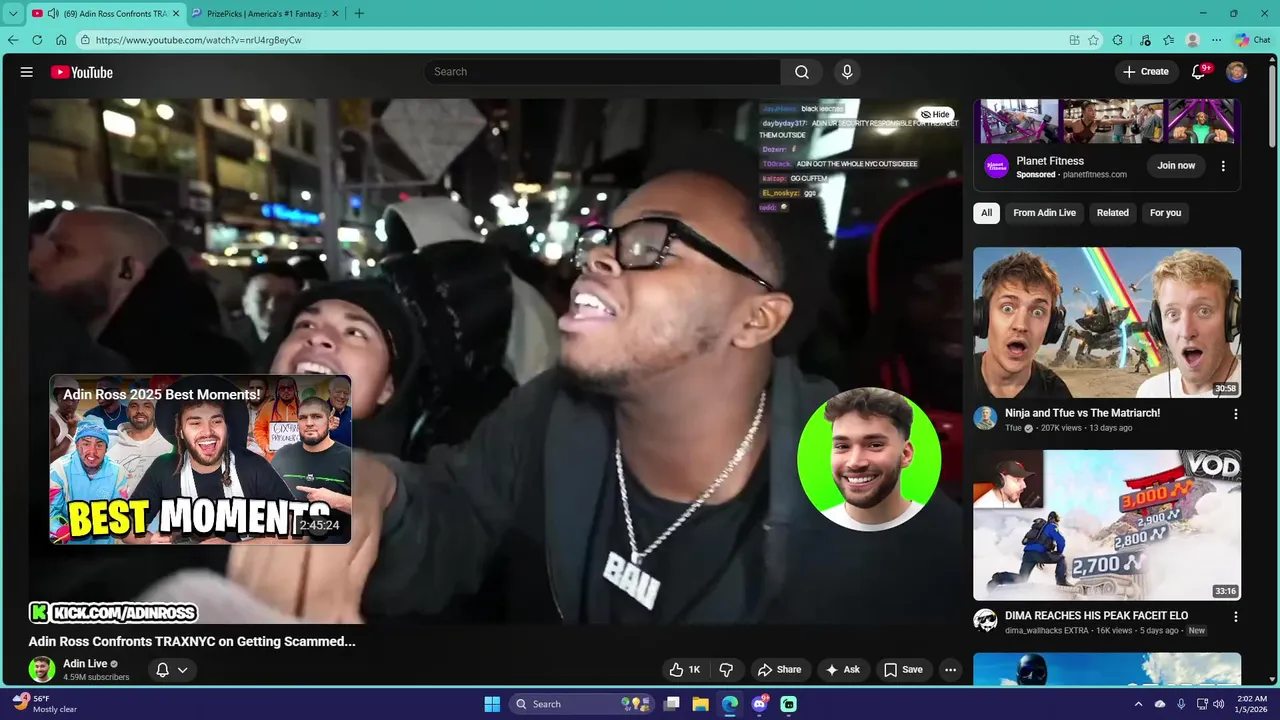
Task: Switch to the PrizePicks browser tab
Action: pos(264,14)
